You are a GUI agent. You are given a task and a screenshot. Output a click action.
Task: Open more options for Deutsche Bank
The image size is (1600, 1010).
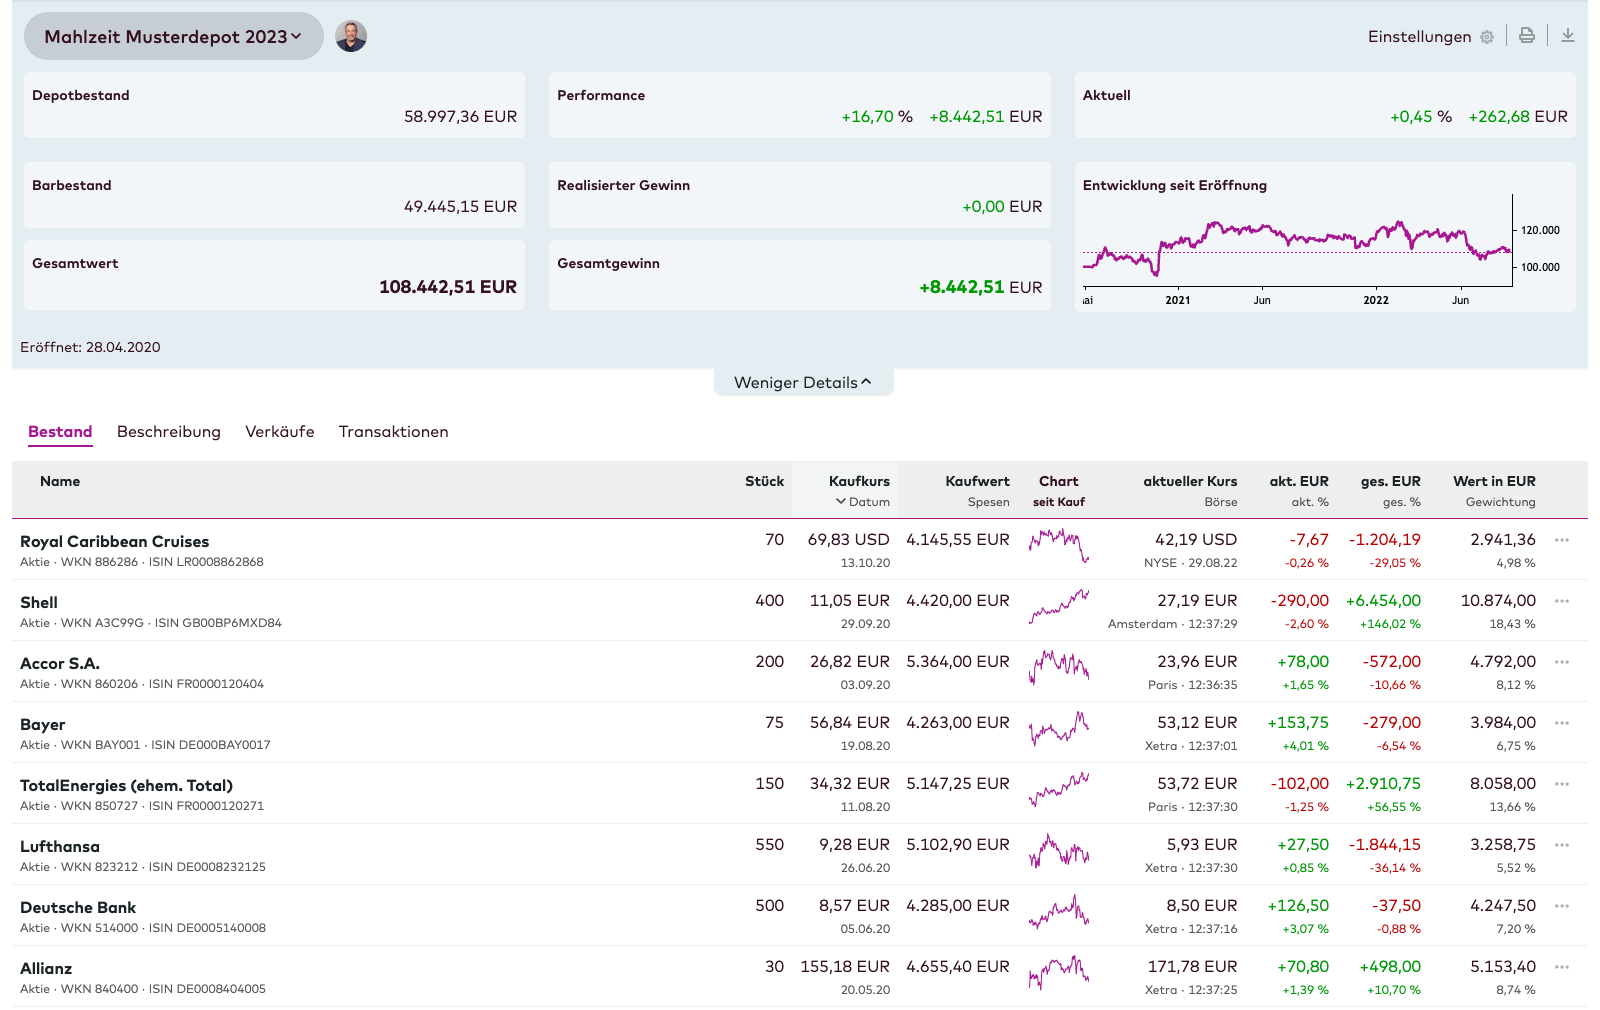pos(1562,906)
